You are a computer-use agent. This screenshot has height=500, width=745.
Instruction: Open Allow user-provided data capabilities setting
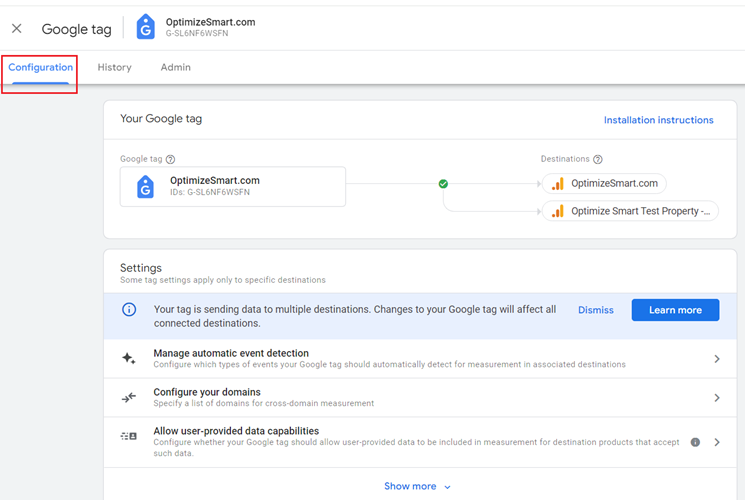tap(420, 442)
